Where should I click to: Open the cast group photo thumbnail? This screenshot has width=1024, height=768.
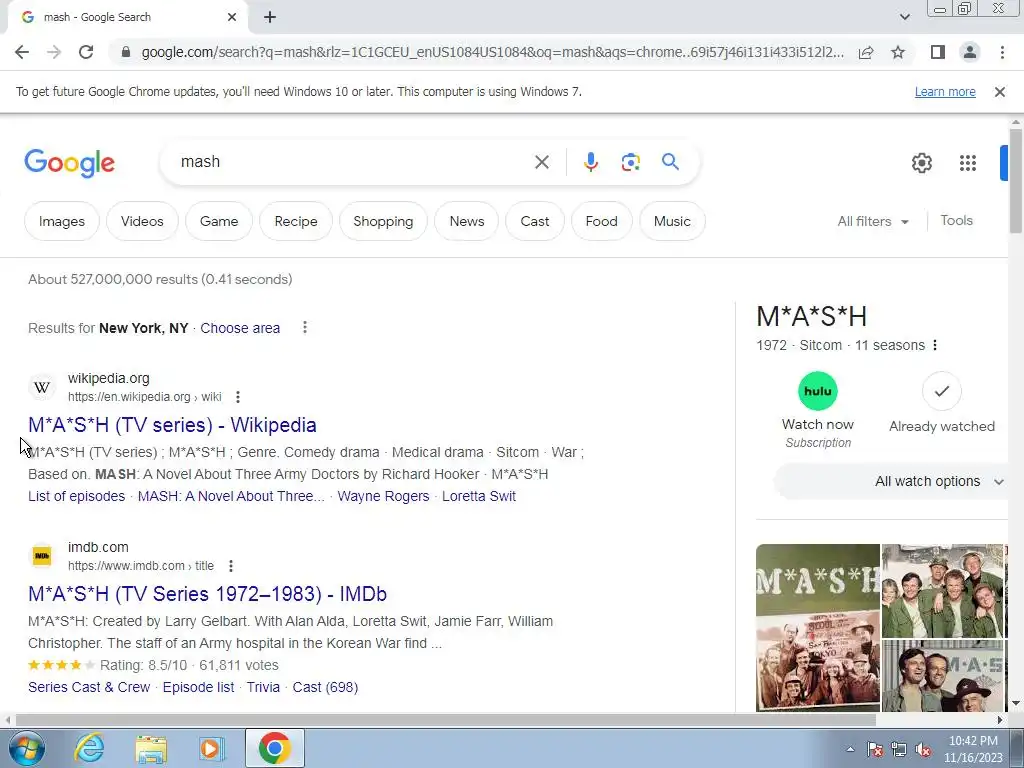(942, 590)
